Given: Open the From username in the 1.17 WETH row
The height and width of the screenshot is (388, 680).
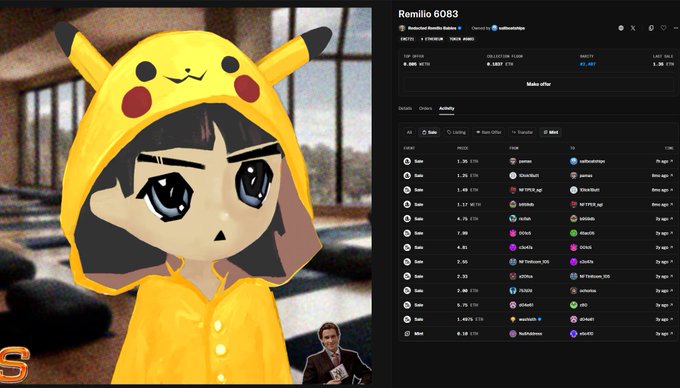Looking at the screenshot, I should tap(526, 204).
